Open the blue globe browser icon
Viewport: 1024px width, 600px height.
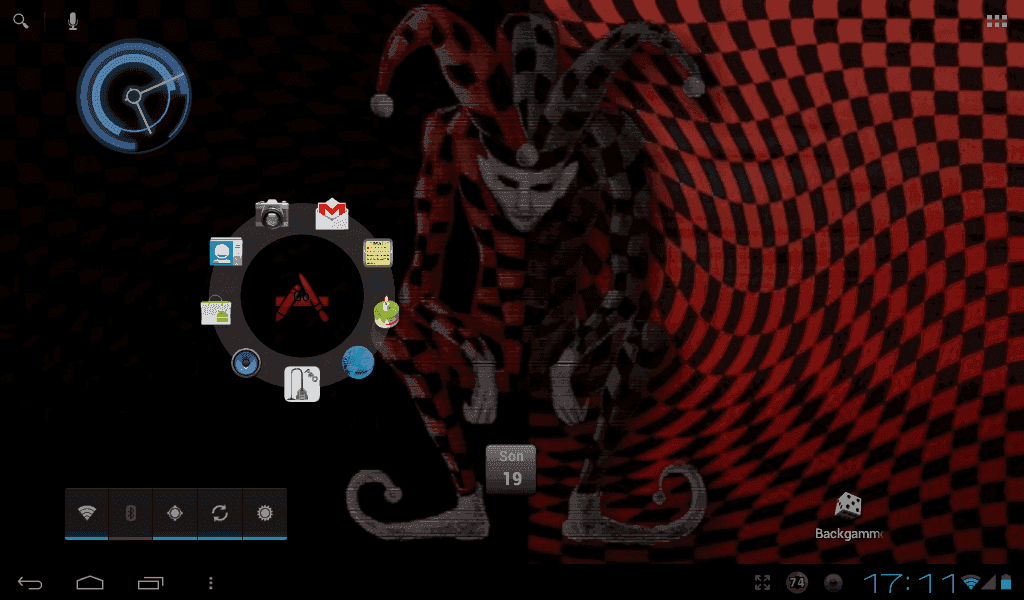pos(358,362)
